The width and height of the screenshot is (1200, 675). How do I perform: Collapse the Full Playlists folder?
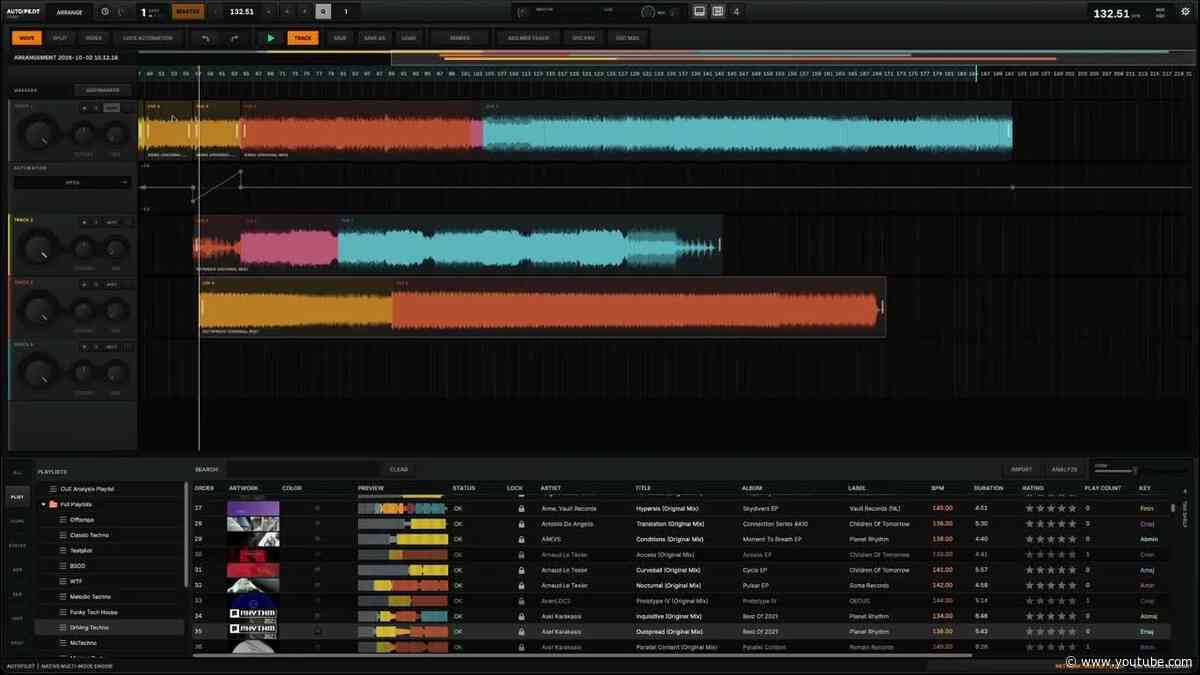[42, 505]
